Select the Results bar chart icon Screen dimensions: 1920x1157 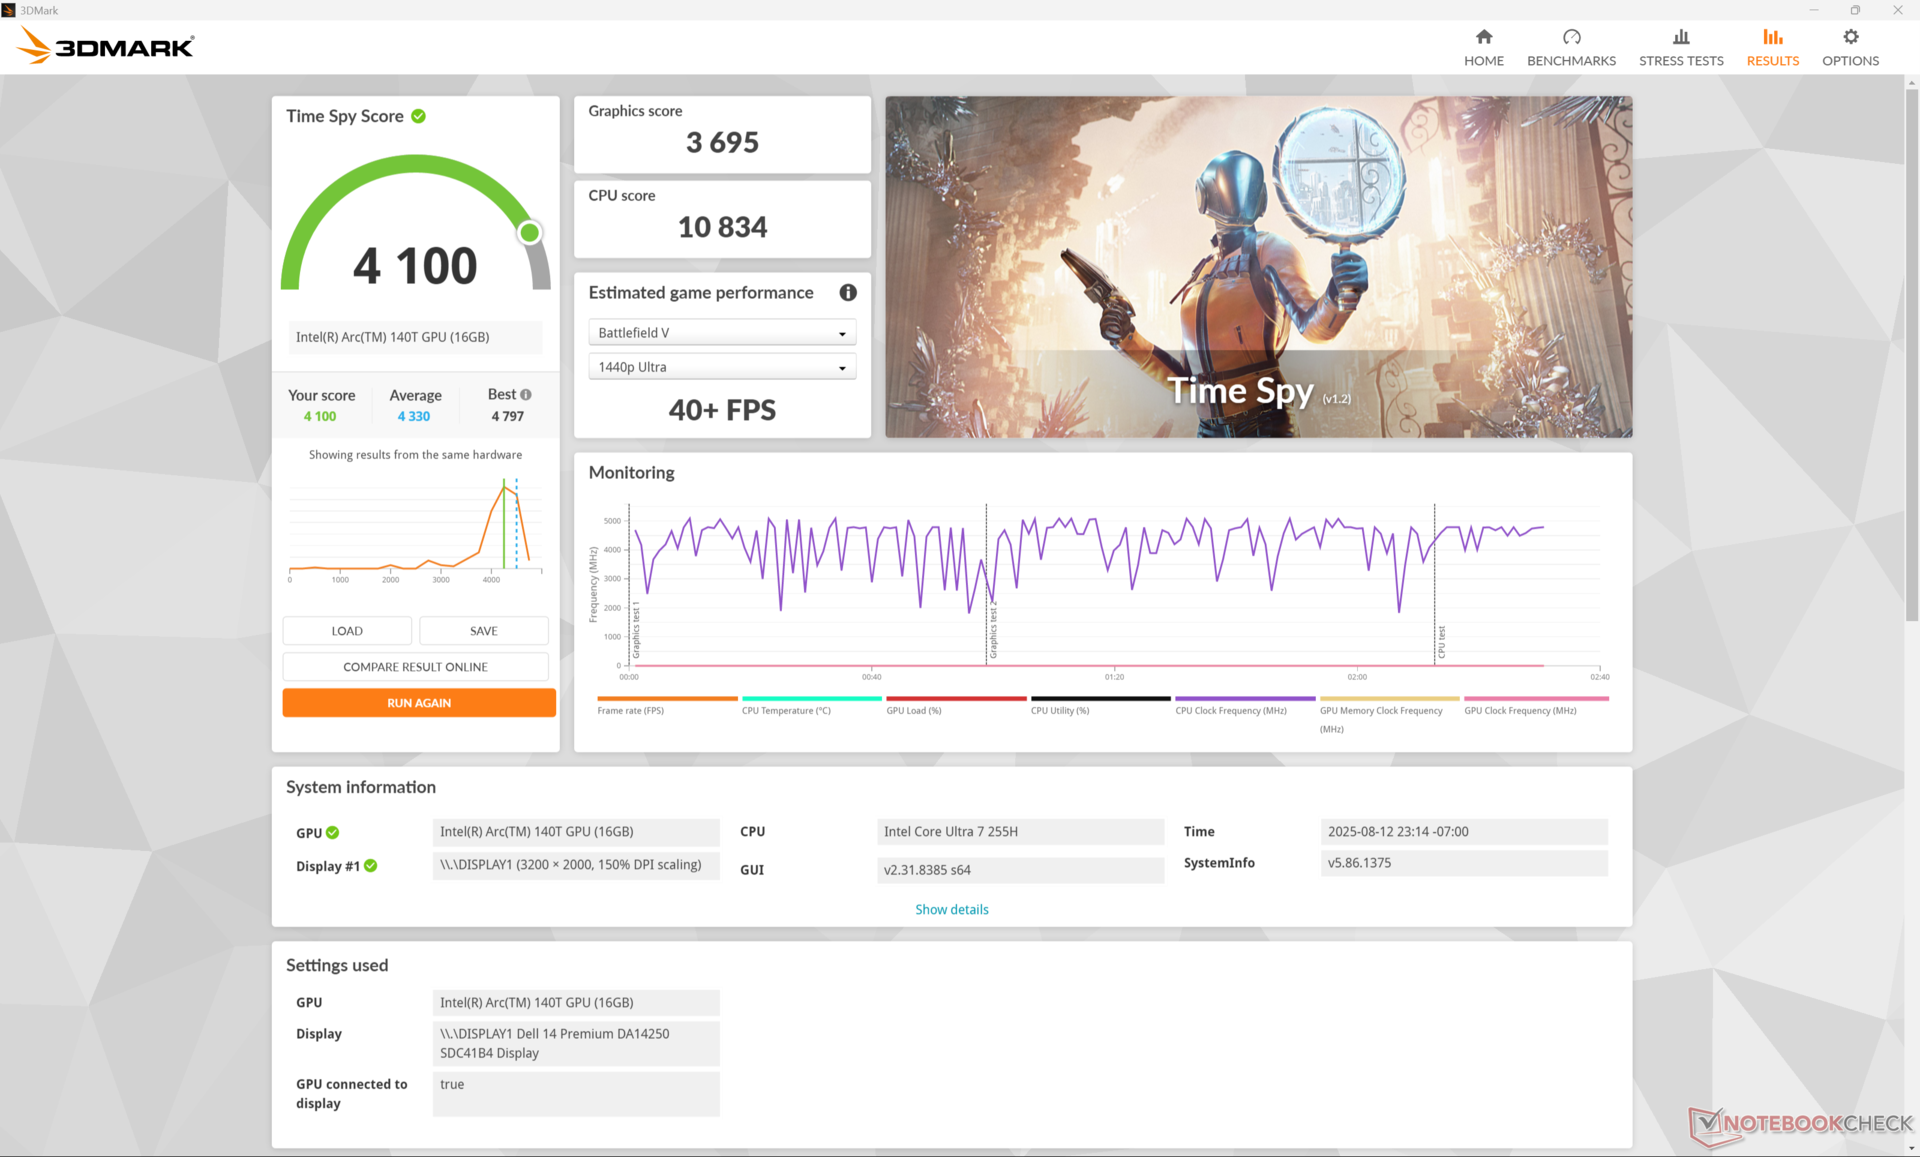(x=1772, y=37)
